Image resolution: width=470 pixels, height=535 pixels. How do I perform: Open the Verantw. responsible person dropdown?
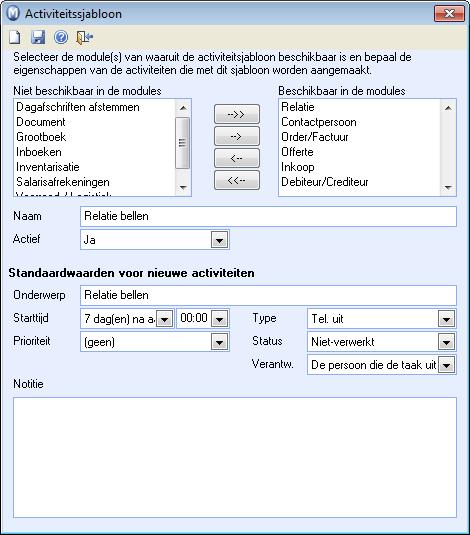click(446, 365)
